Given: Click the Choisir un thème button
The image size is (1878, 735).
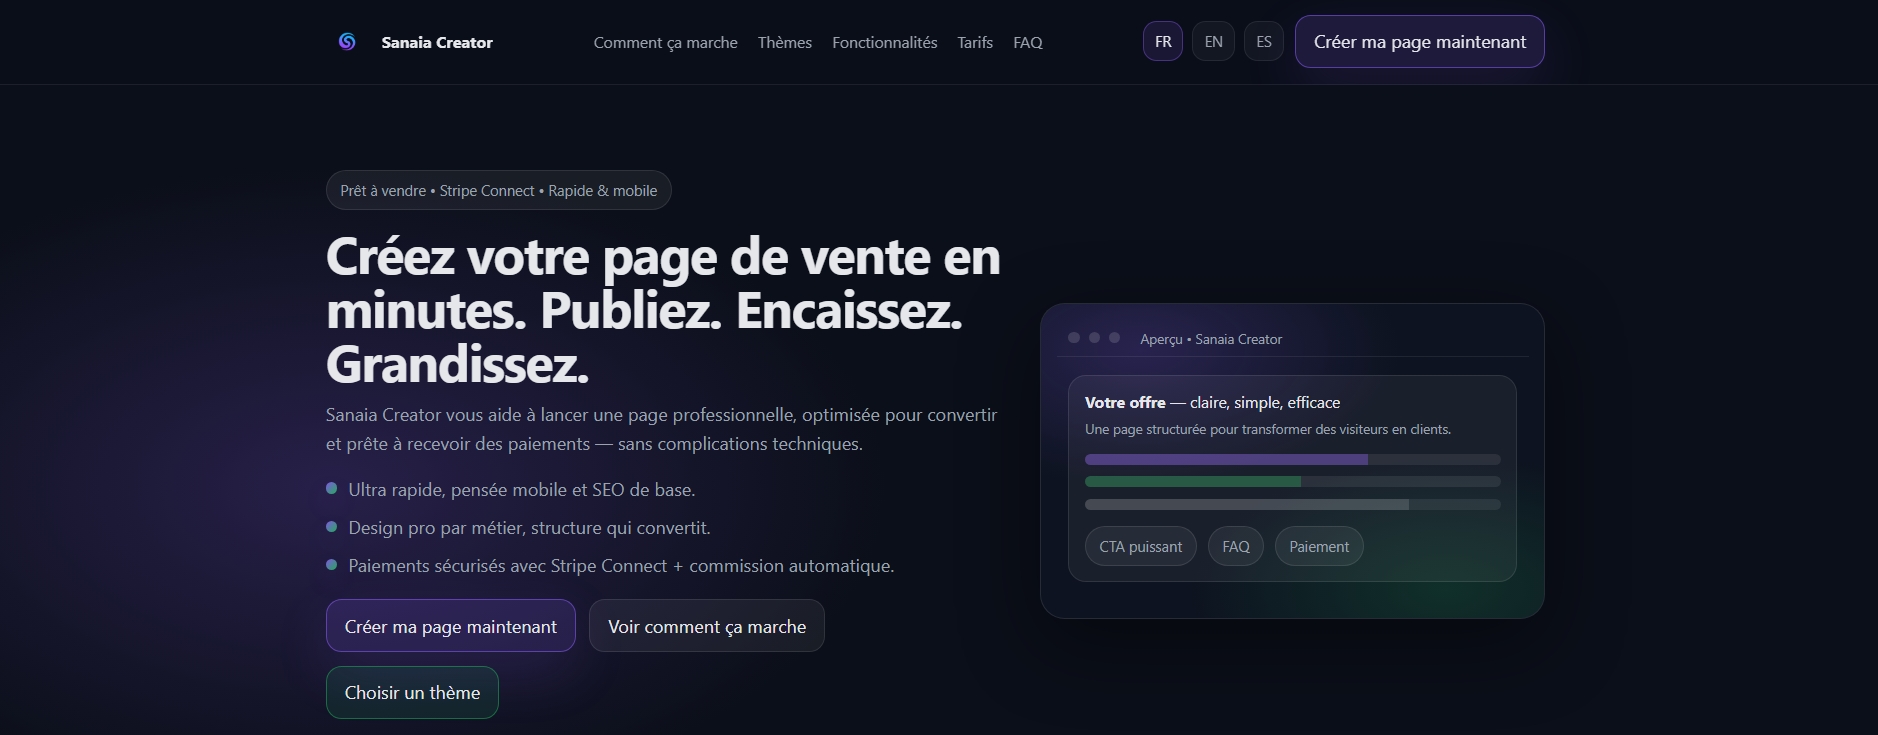Looking at the screenshot, I should [412, 692].
